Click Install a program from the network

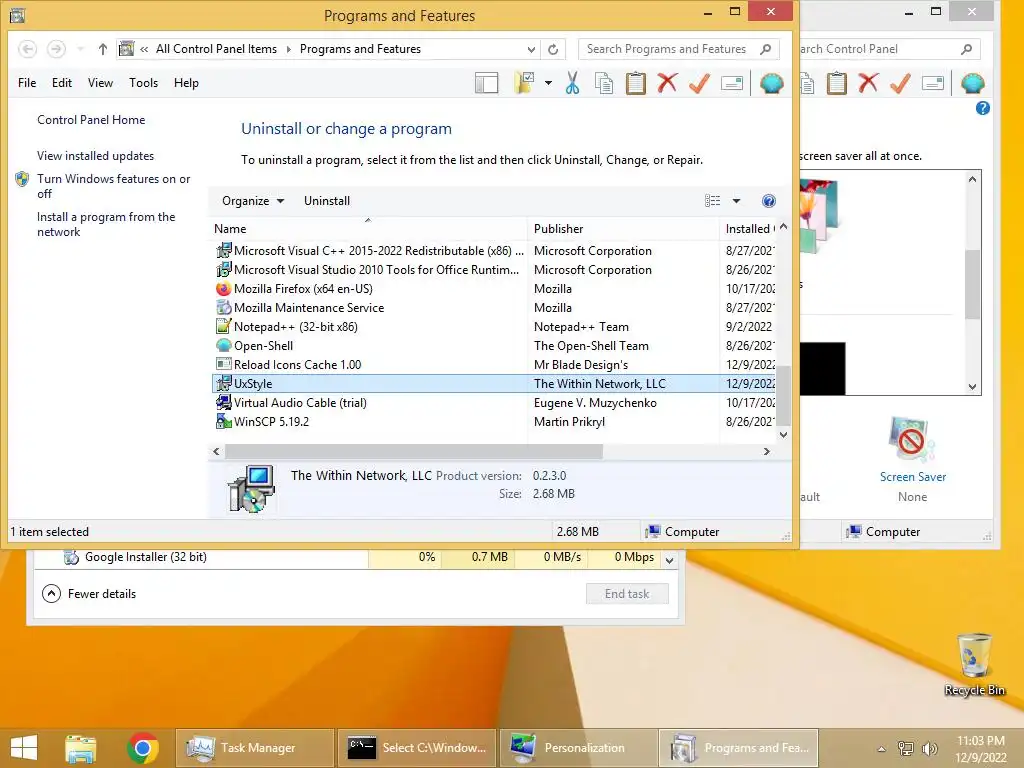(x=106, y=224)
